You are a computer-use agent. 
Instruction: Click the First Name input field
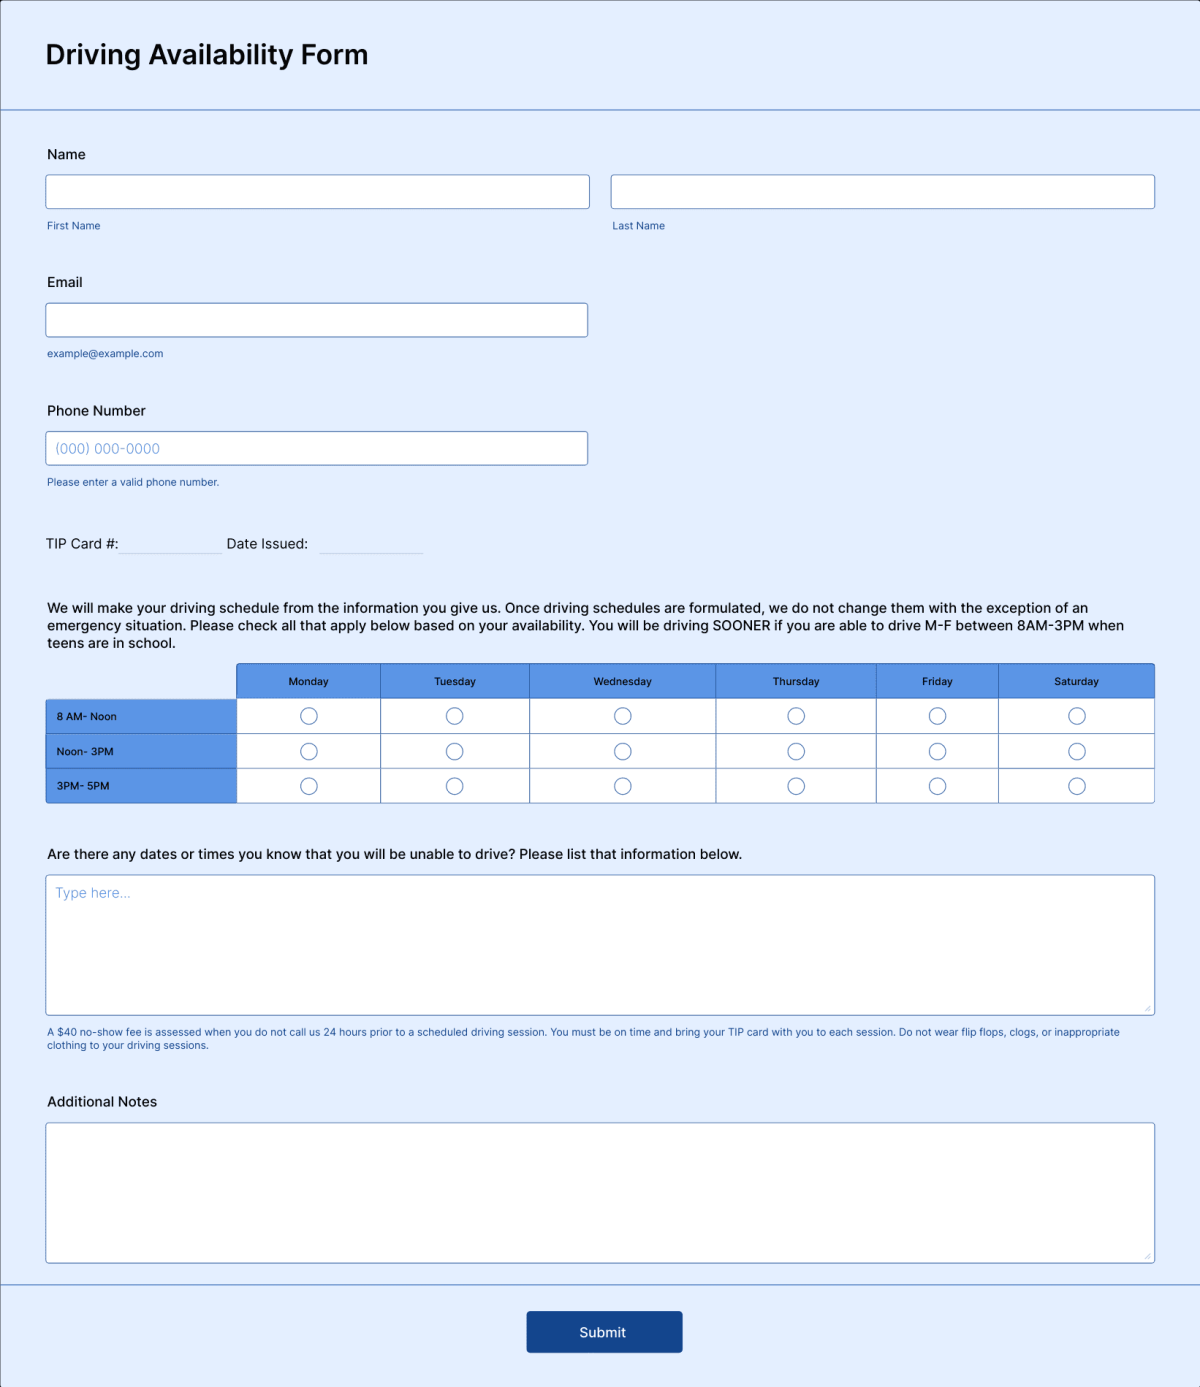pos(317,191)
